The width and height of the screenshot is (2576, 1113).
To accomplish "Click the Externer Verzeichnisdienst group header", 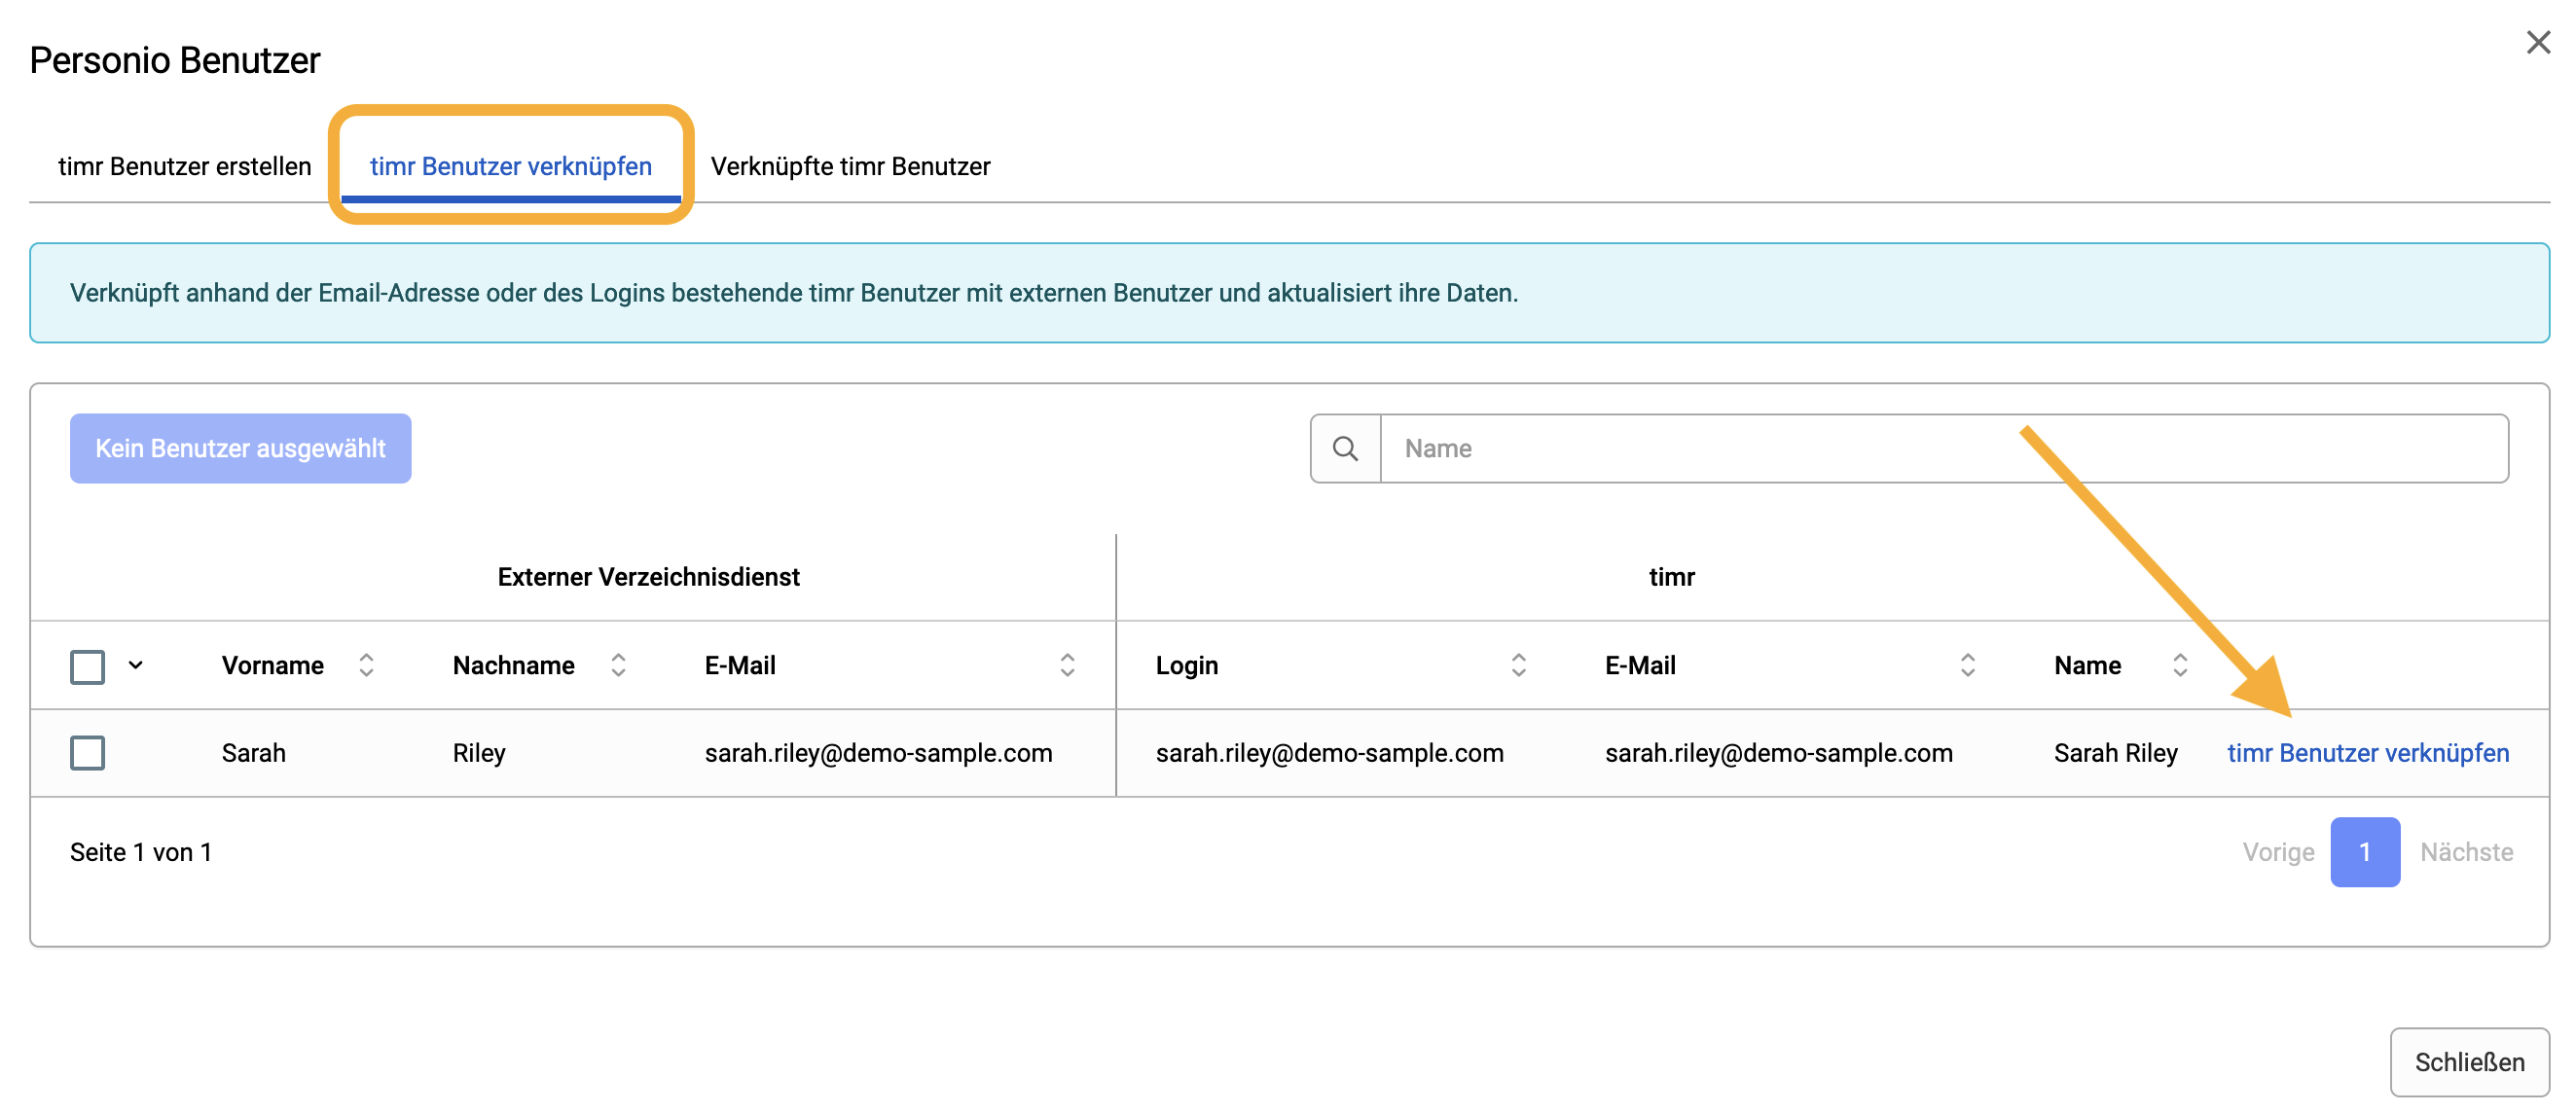I will (648, 577).
